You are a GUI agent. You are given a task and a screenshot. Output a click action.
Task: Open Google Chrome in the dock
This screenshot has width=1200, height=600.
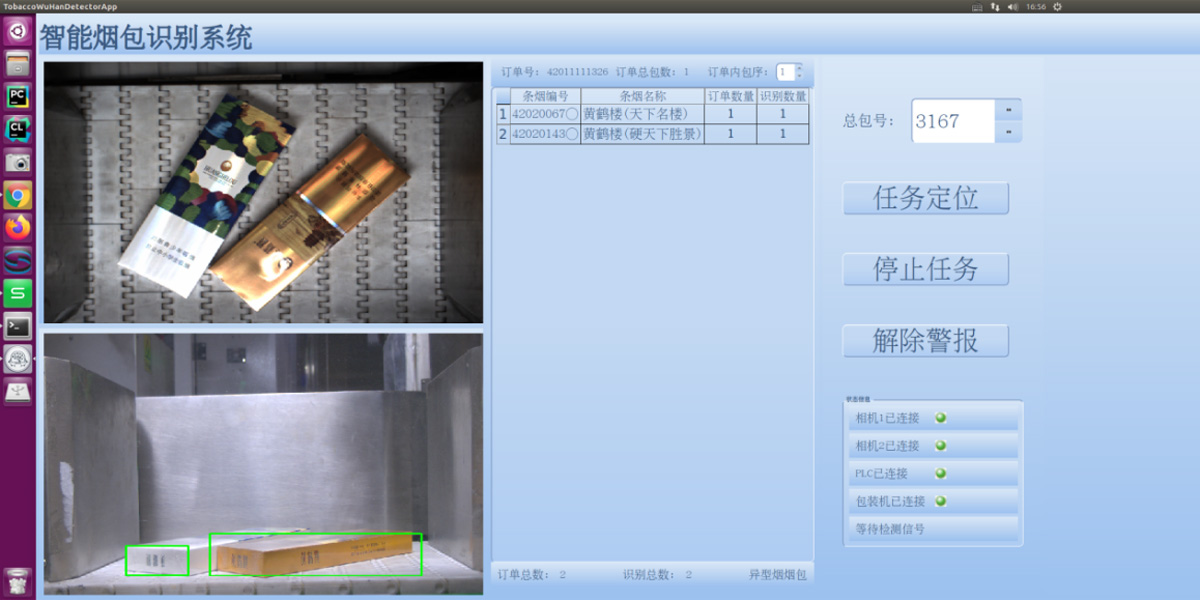18,195
